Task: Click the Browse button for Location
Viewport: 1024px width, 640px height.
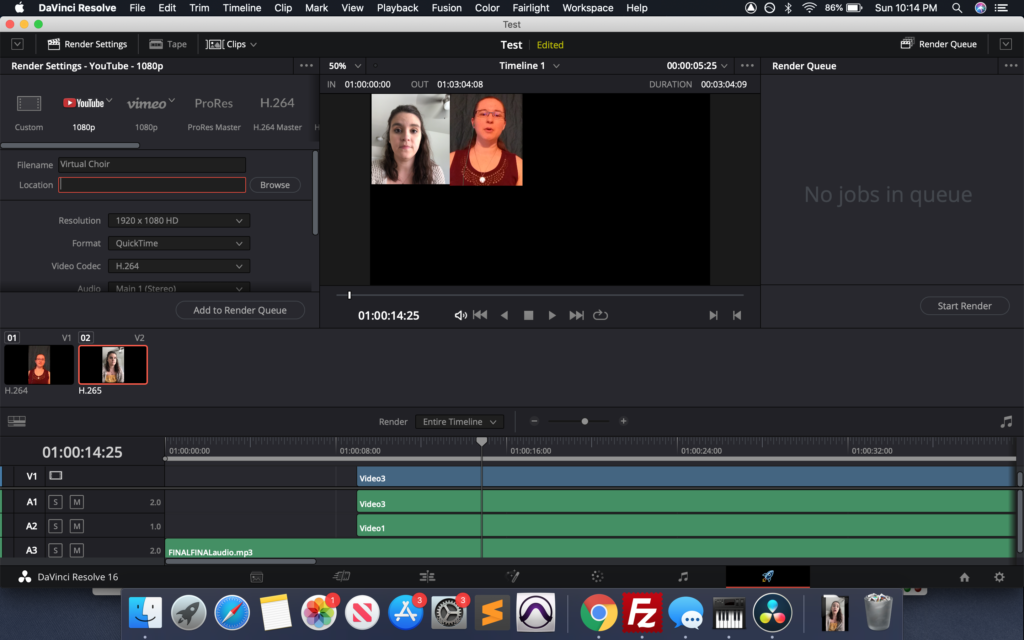Action: pos(274,185)
